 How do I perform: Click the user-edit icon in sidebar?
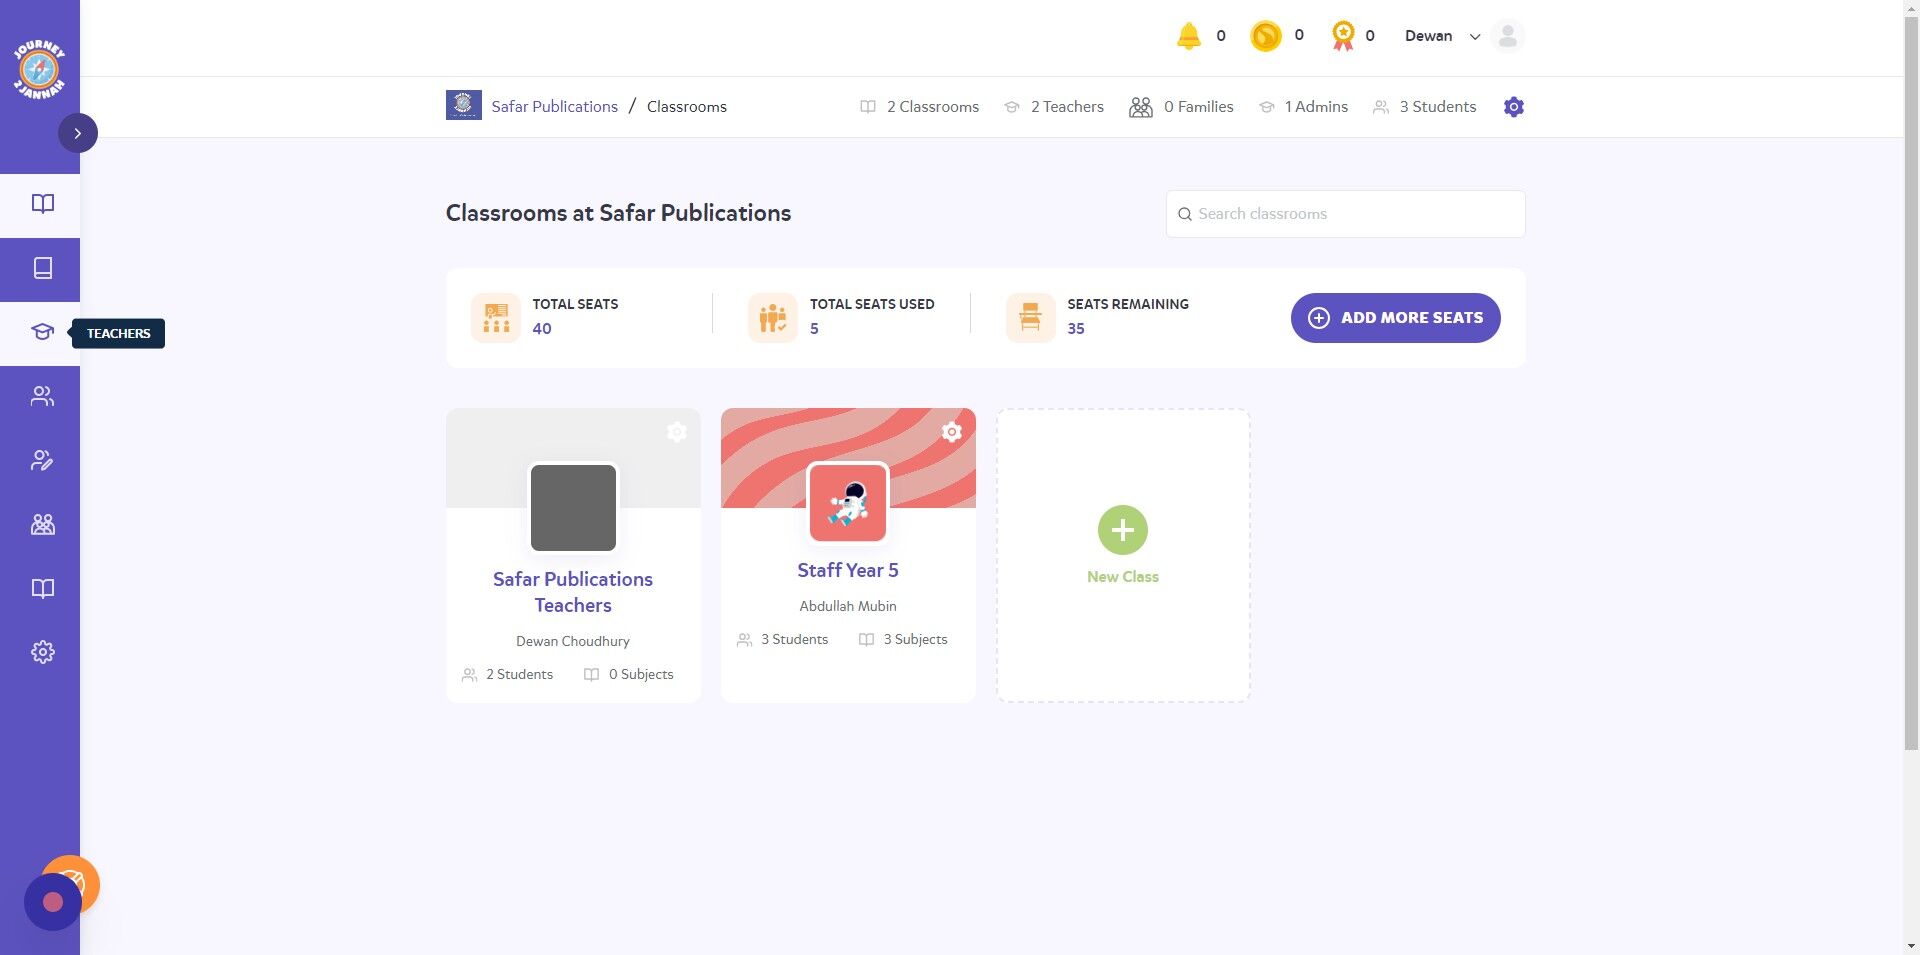coord(42,460)
